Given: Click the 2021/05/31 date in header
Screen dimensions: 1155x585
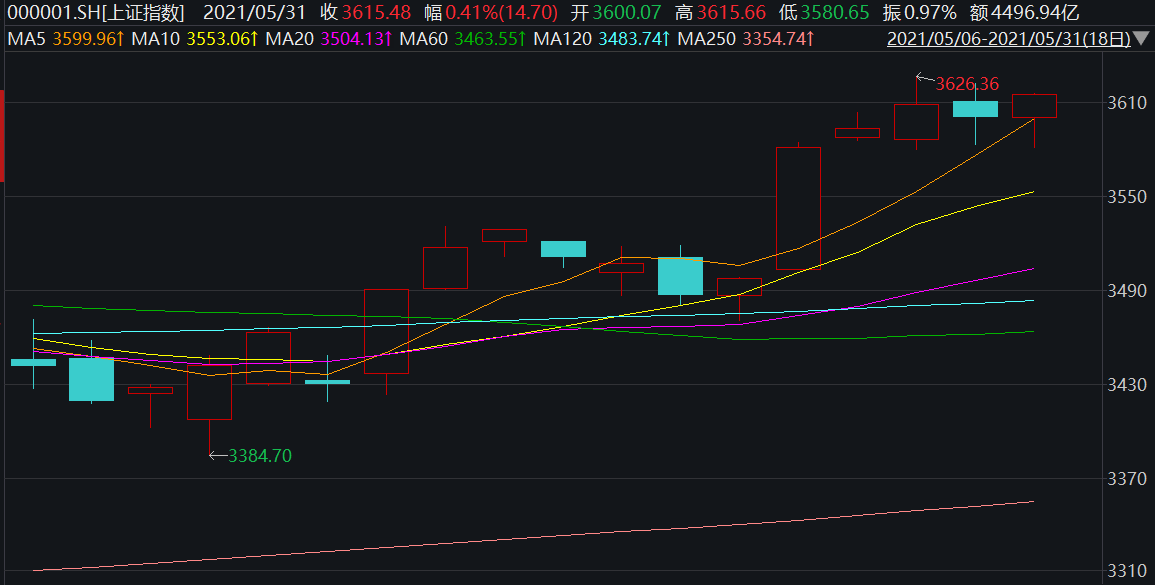Looking at the screenshot, I should pyautogui.click(x=254, y=13).
